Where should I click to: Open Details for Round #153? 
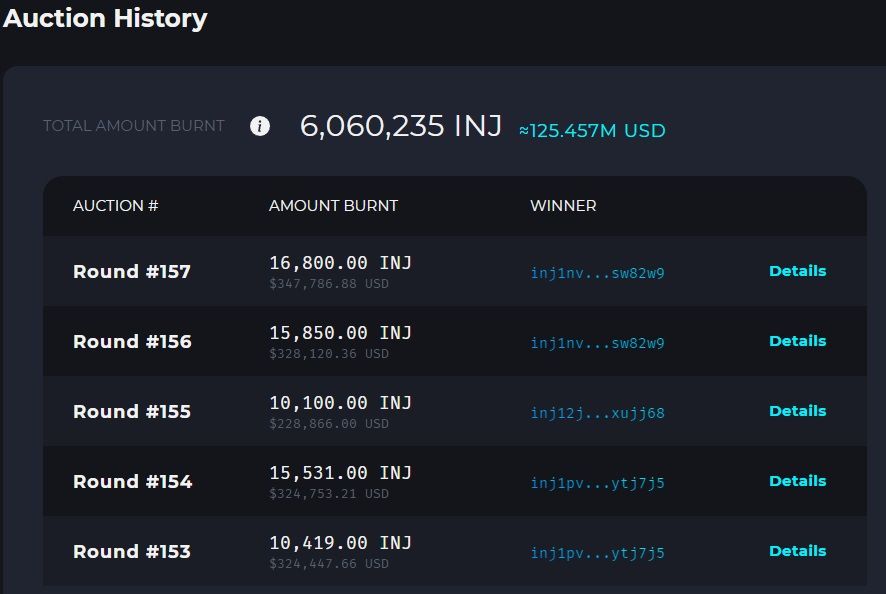797,551
